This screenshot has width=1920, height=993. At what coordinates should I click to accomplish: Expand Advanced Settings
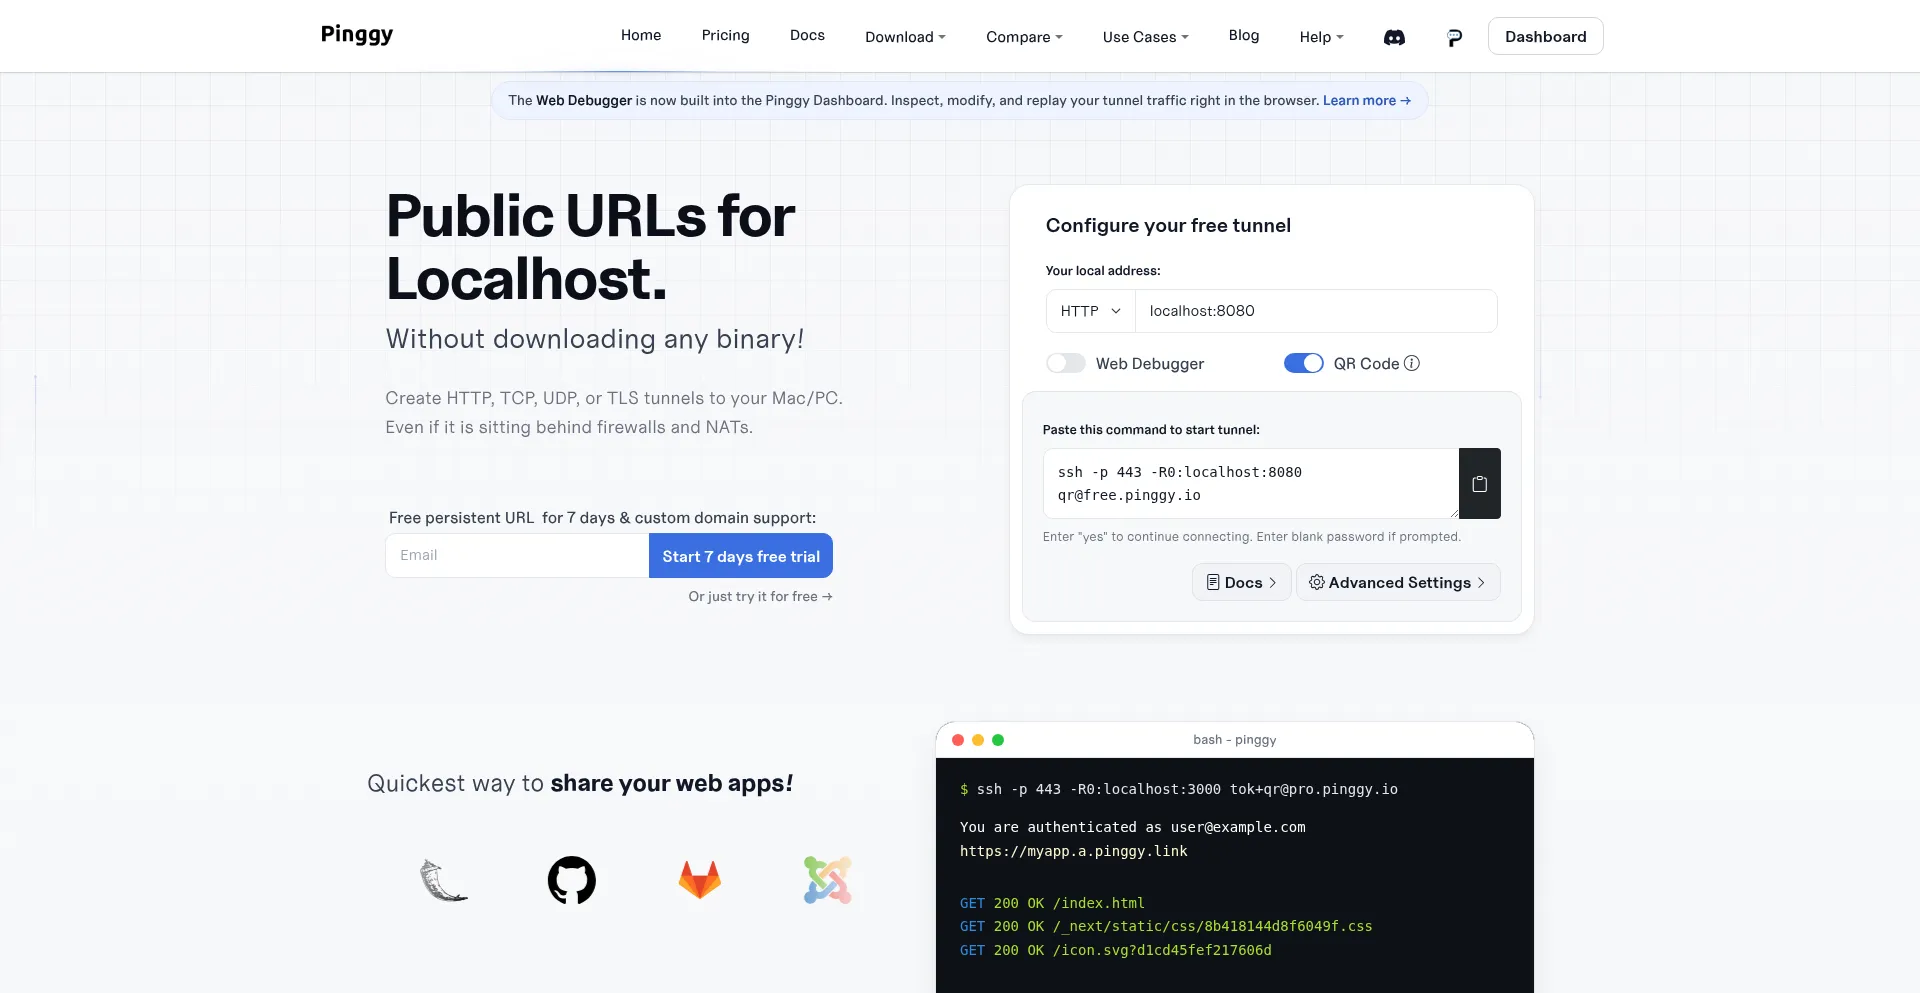pyautogui.click(x=1398, y=582)
